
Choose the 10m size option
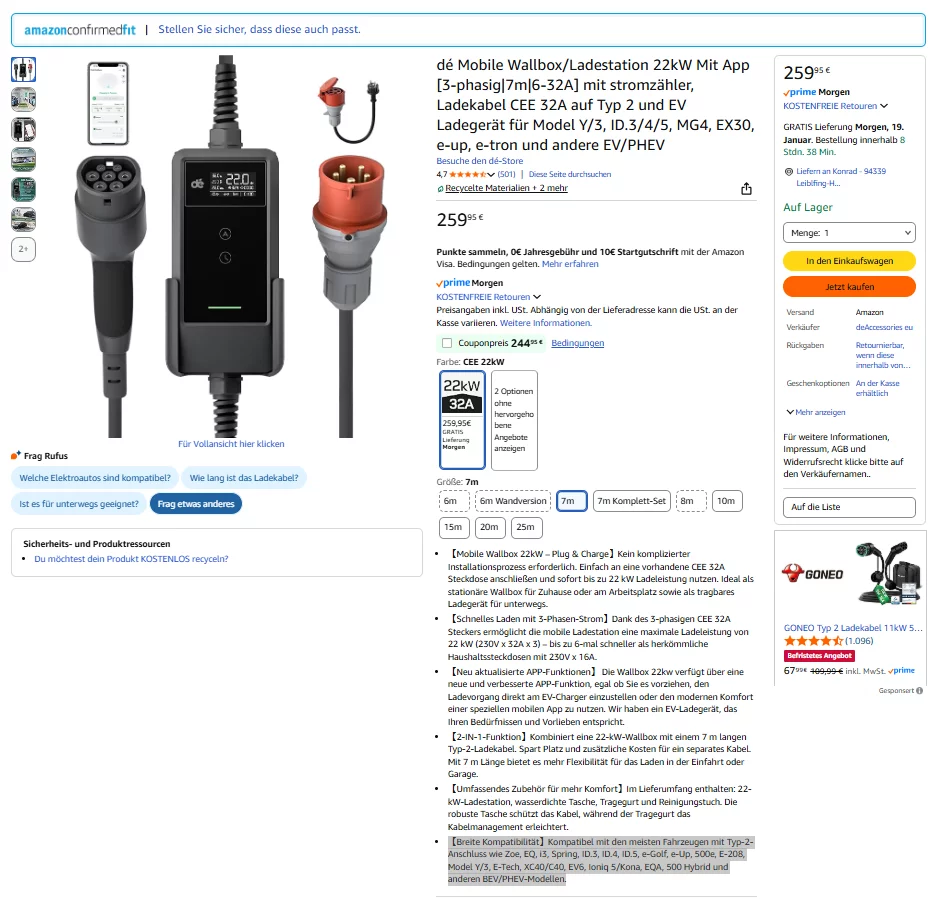point(726,501)
